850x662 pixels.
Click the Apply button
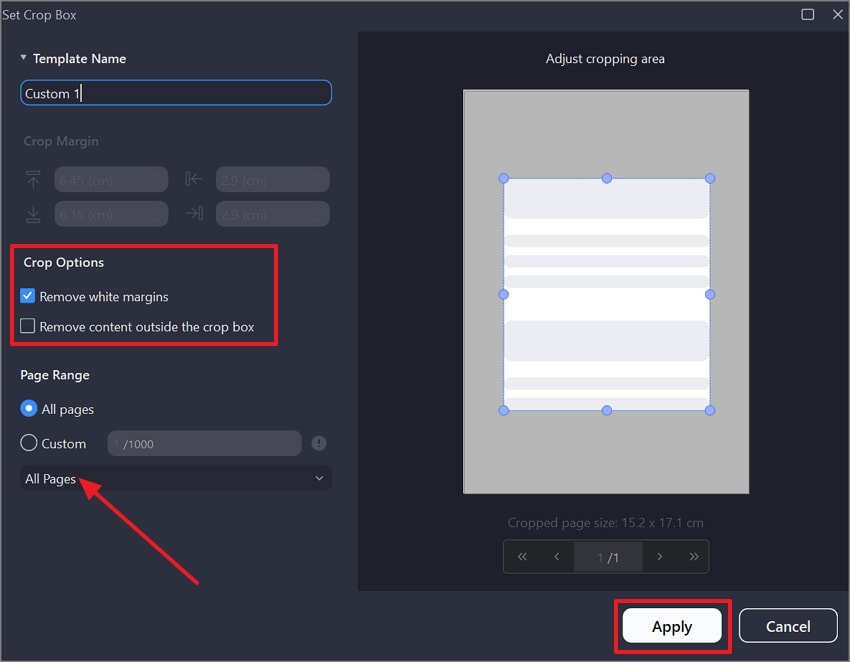pos(672,625)
